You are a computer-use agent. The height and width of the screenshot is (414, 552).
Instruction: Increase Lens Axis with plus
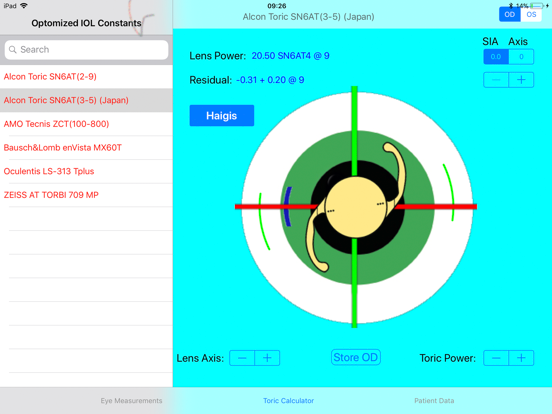click(267, 358)
